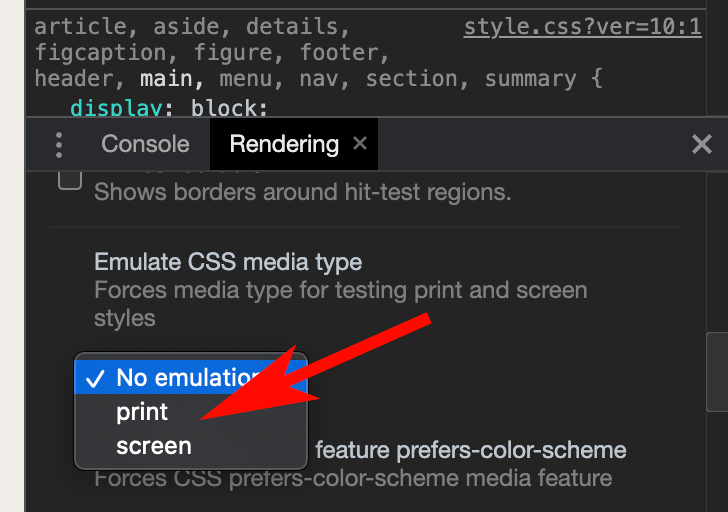Click the highlighted 'main' selector text
Screen dimensions: 728x512
coord(166,78)
